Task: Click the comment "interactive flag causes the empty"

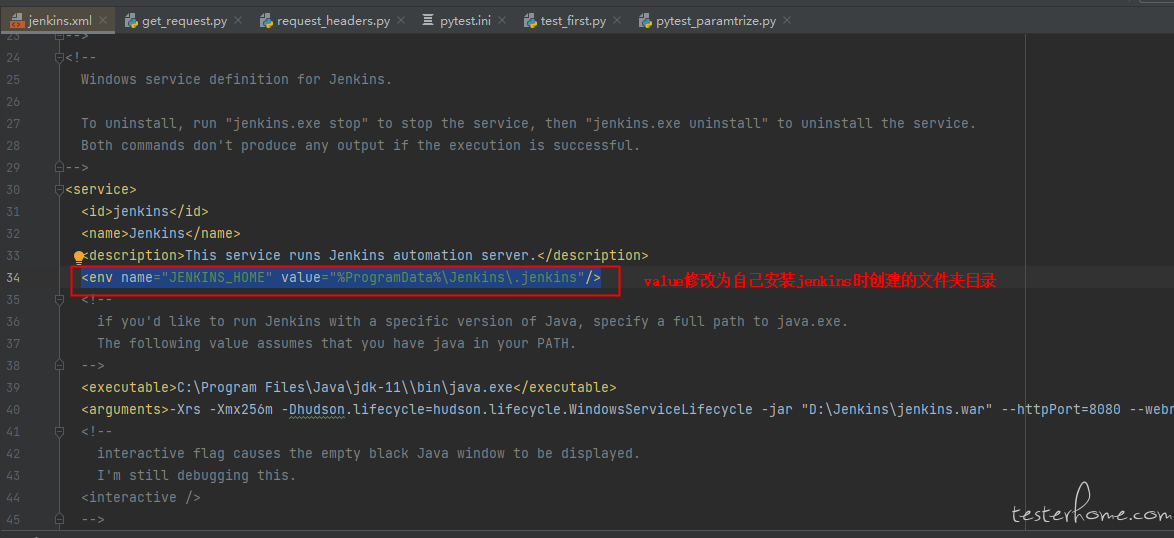Action: [368, 453]
